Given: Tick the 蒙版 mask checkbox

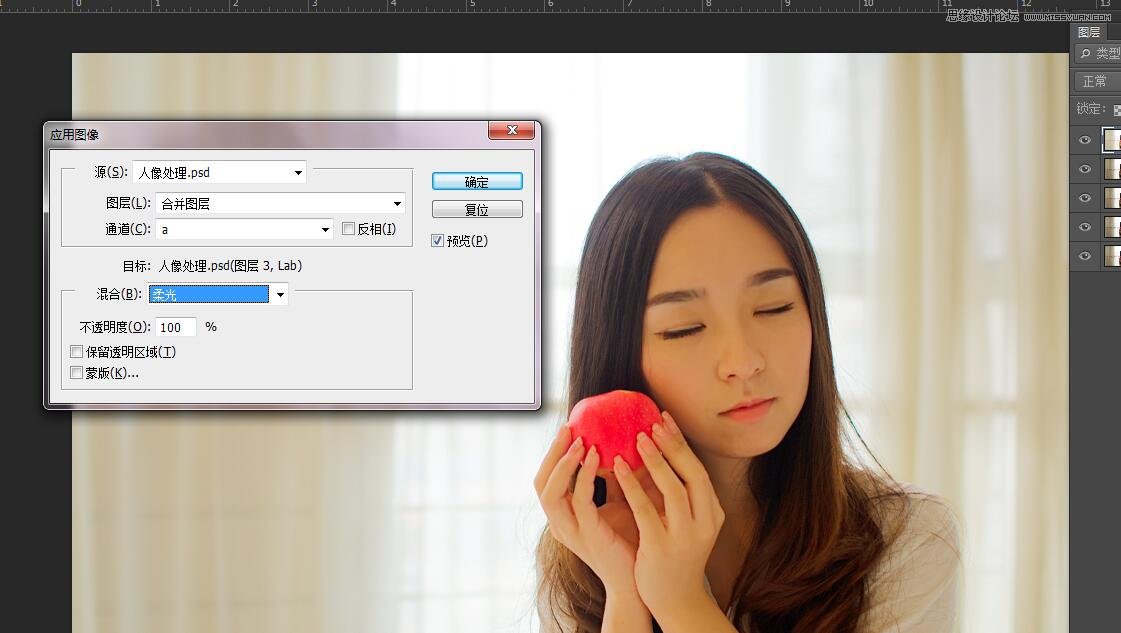Looking at the screenshot, I should (x=77, y=373).
